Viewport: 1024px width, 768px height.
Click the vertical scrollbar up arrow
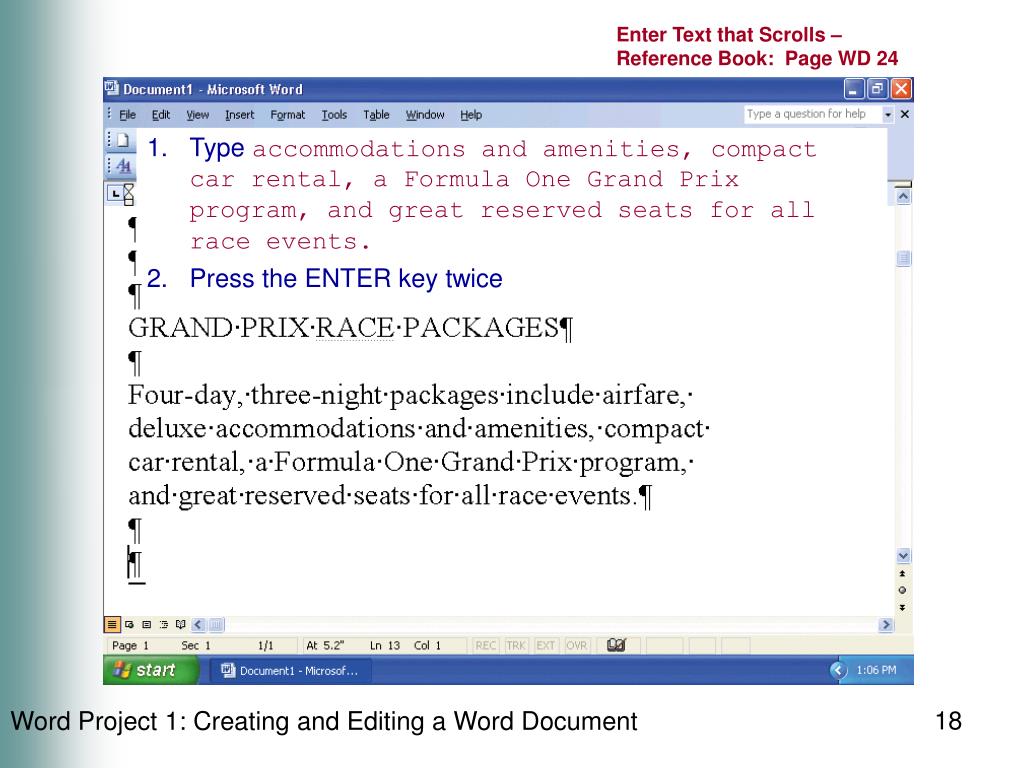coord(903,197)
